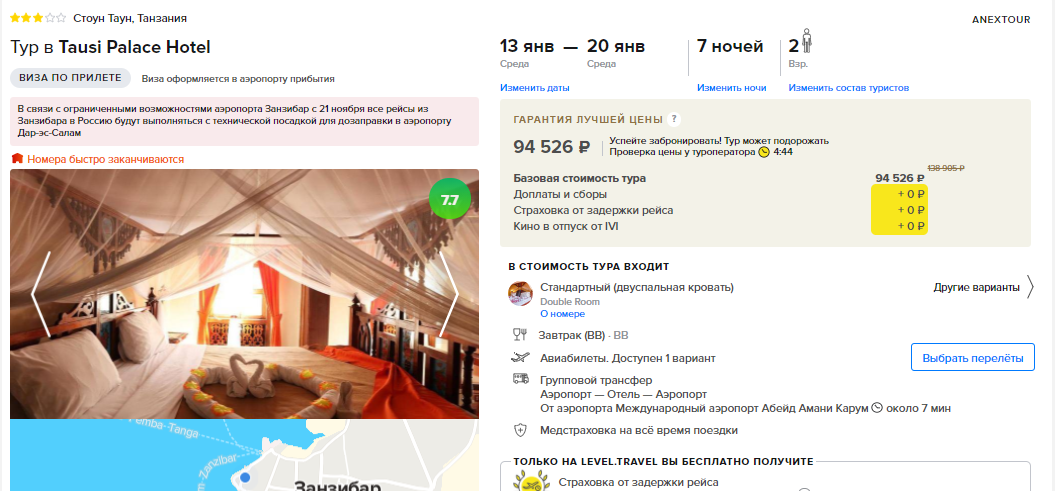Expand Другие варианты room options chevron
The width and height of the screenshot is (1055, 491).
tap(1031, 287)
